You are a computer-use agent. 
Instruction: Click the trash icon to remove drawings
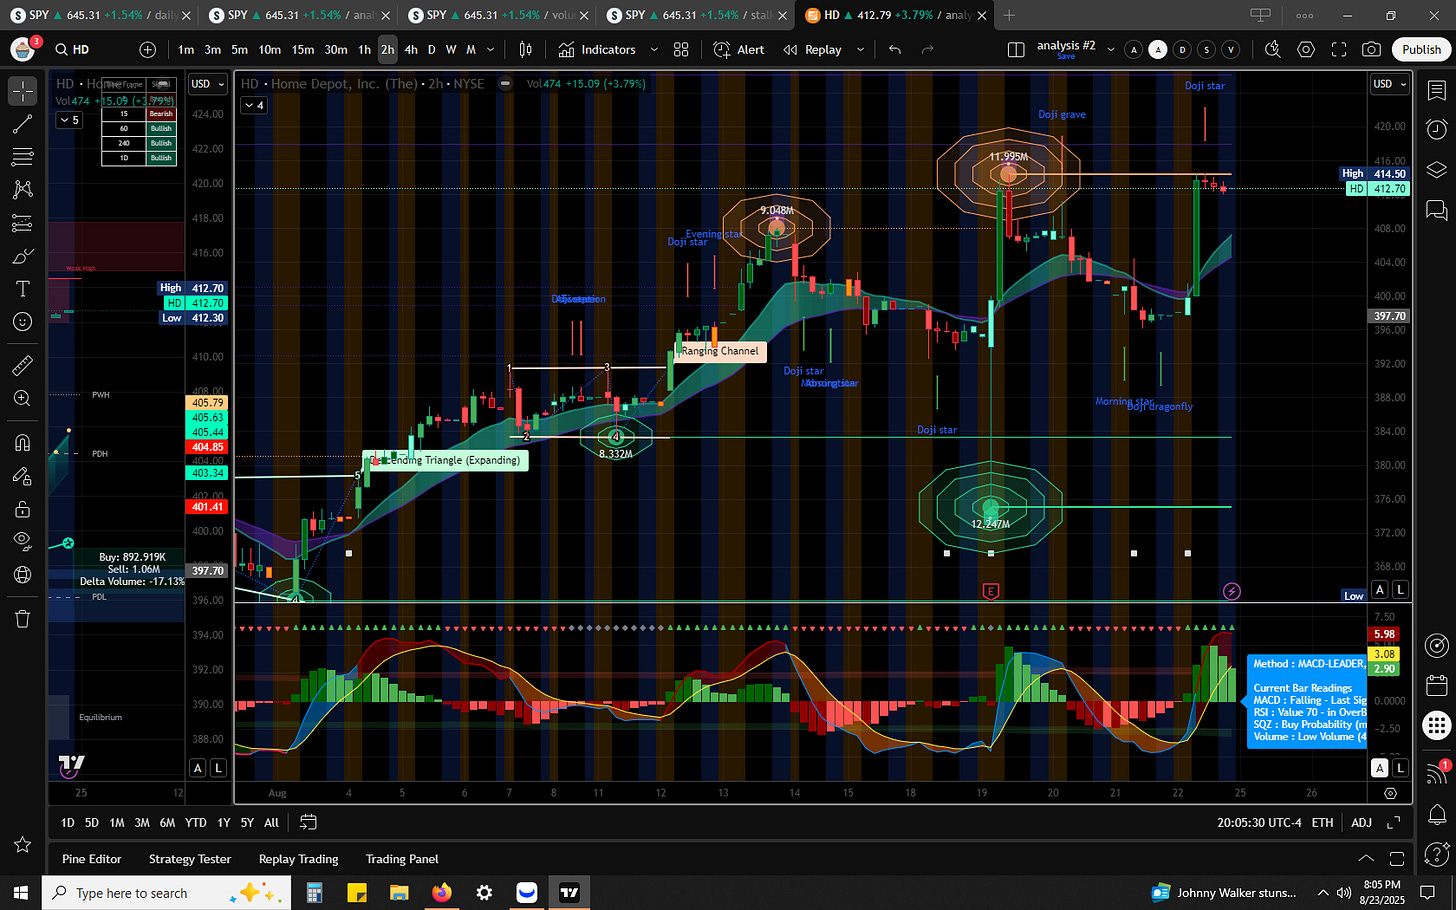pos(22,619)
